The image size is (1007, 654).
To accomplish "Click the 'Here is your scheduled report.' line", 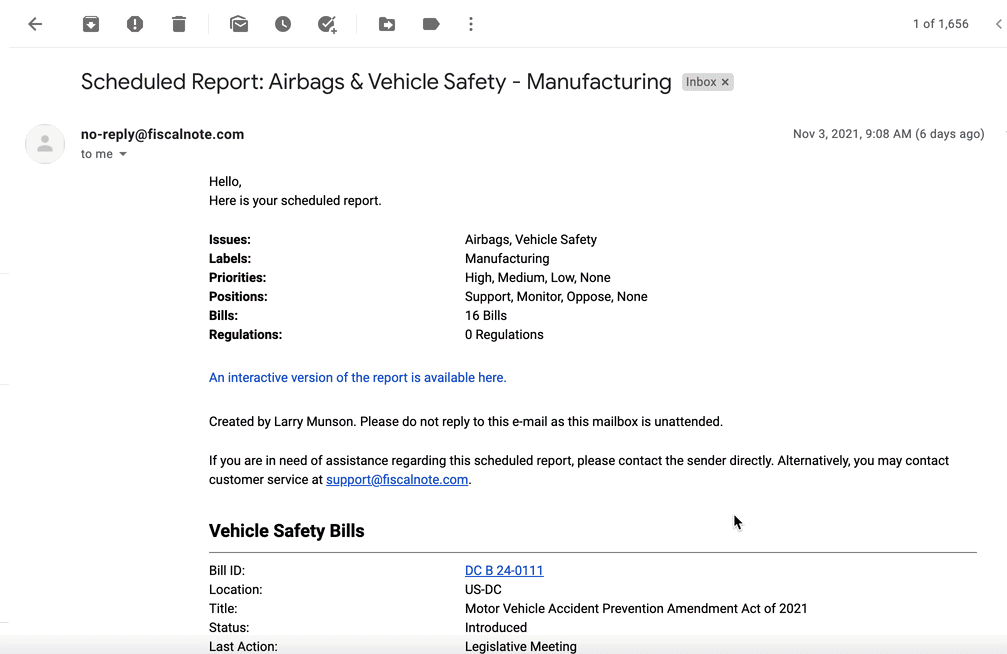I will [x=295, y=200].
